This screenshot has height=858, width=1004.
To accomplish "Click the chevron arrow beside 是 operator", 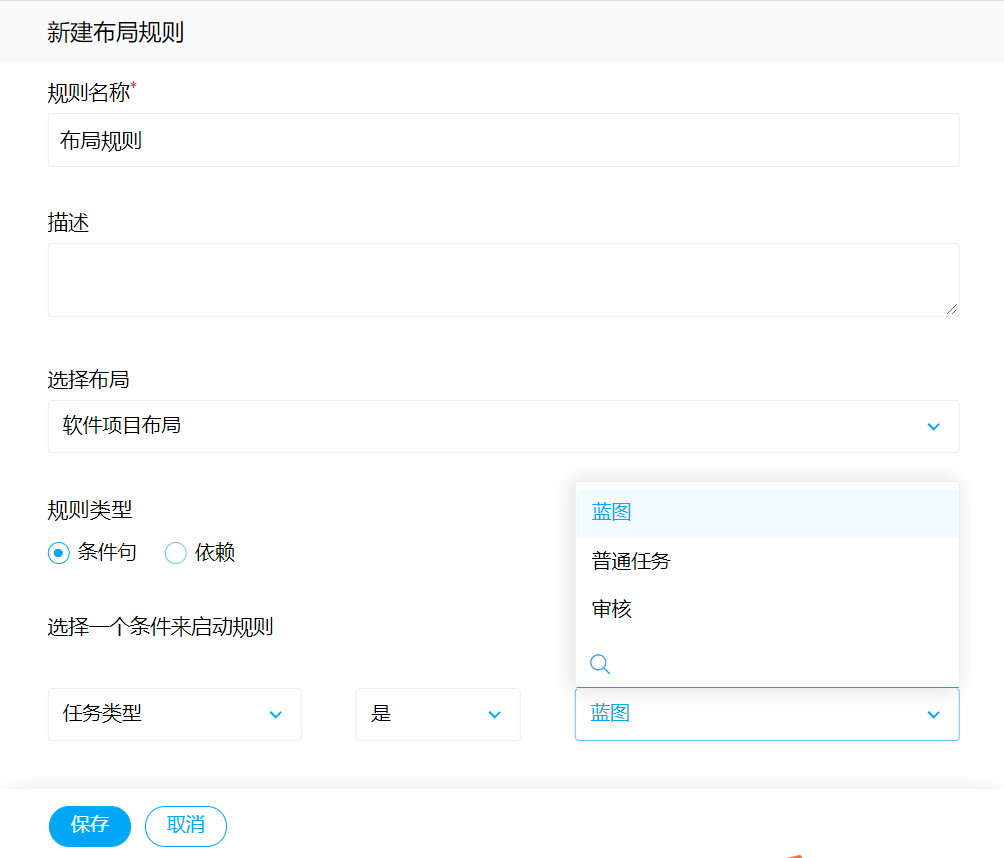I will tap(494, 714).
